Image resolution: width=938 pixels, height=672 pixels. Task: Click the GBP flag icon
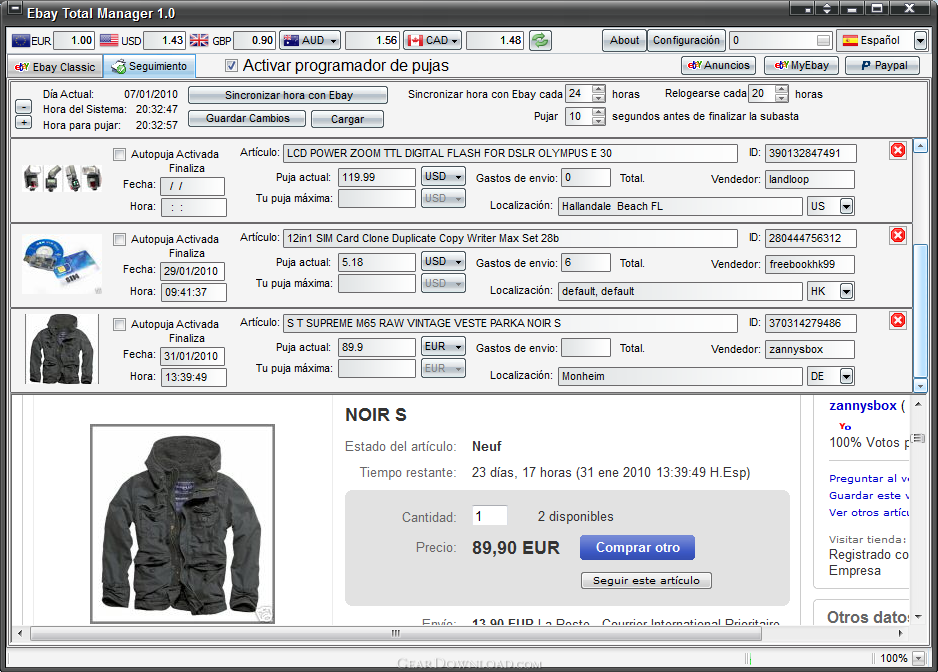(x=199, y=41)
